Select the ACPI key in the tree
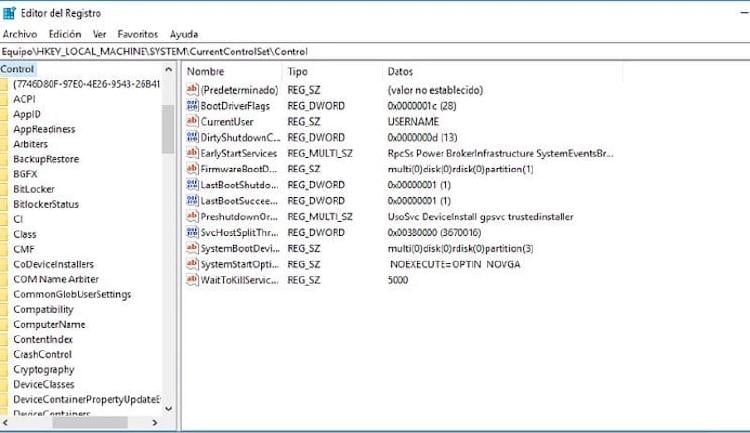Viewport: 750px width, 433px height. point(27,99)
